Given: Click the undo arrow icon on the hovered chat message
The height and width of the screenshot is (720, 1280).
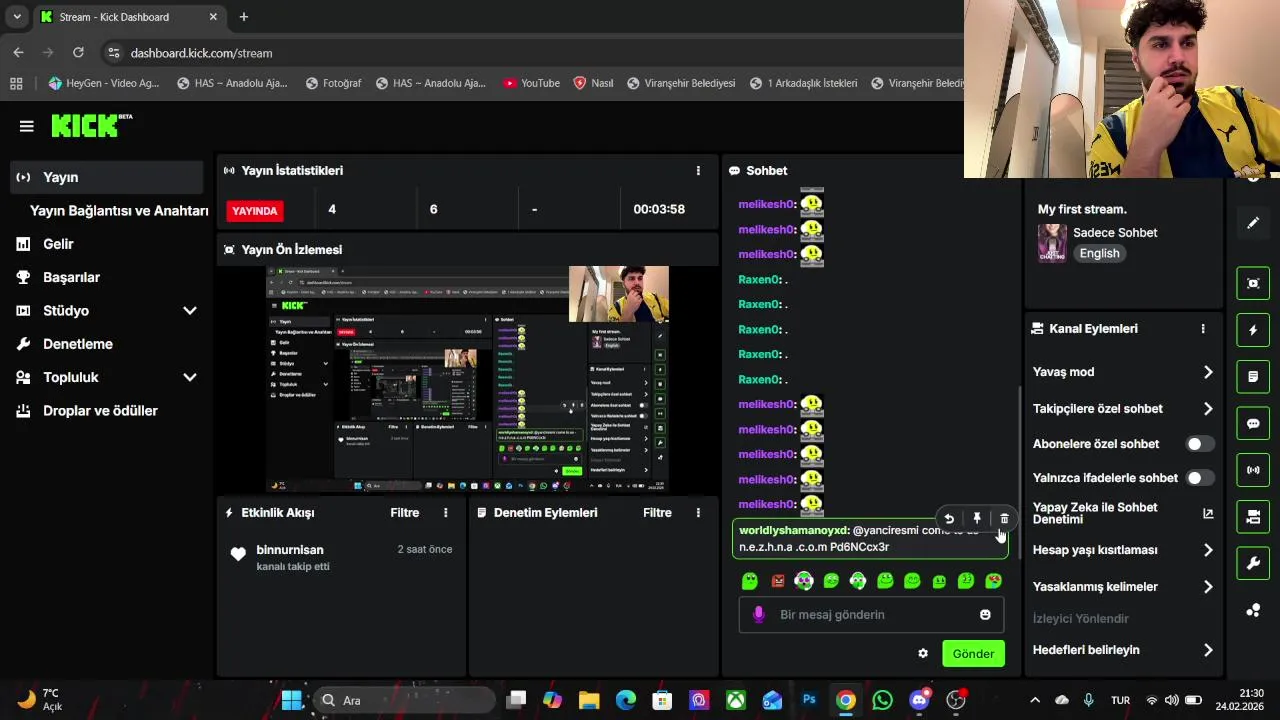Looking at the screenshot, I should 949,519.
